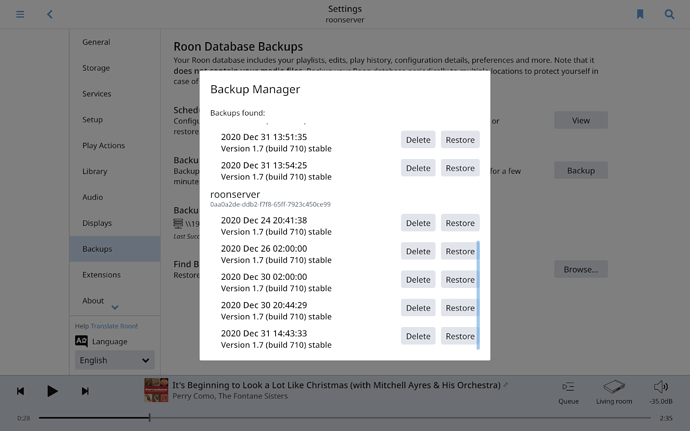Open Storage settings tab

pos(115,68)
